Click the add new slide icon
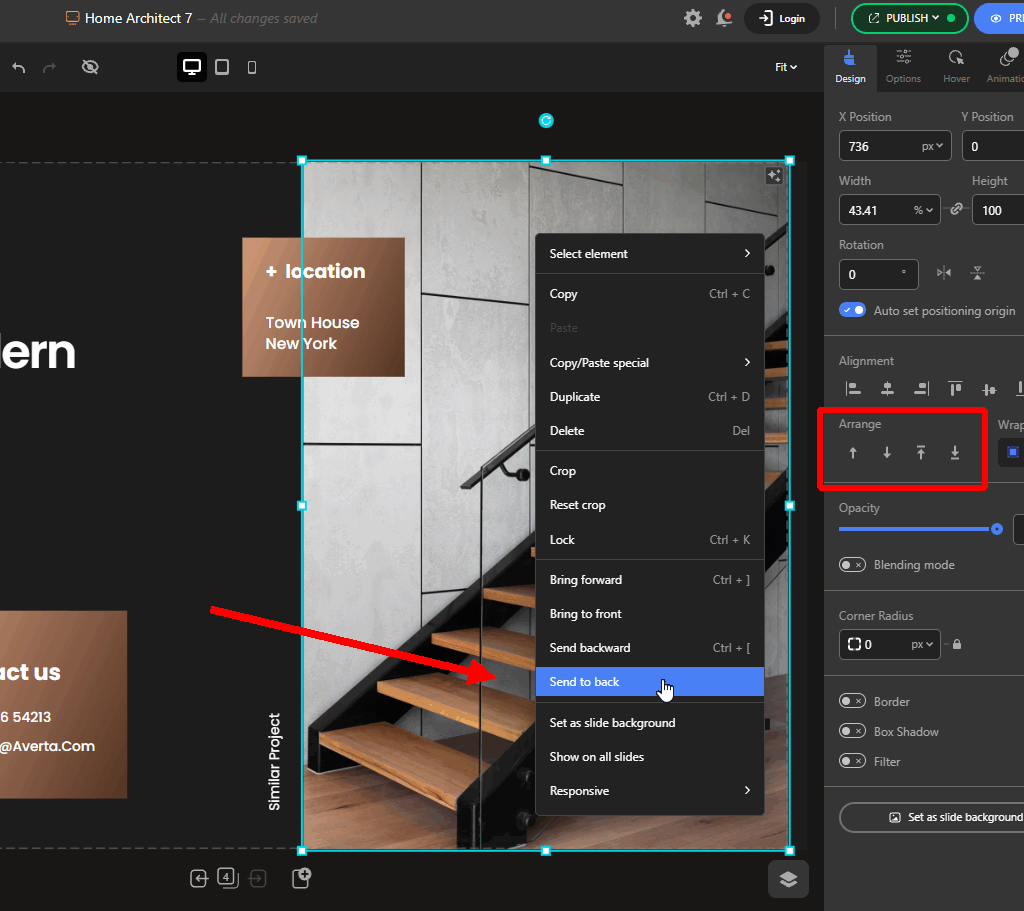Image resolution: width=1024 pixels, height=911 pixels. click(x=301, y=878)
